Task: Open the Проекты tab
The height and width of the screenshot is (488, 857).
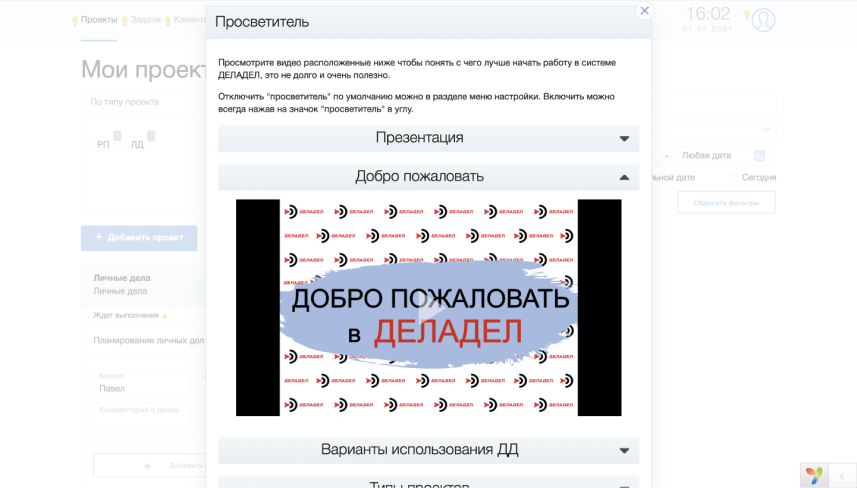Action: tap(99, 20)
